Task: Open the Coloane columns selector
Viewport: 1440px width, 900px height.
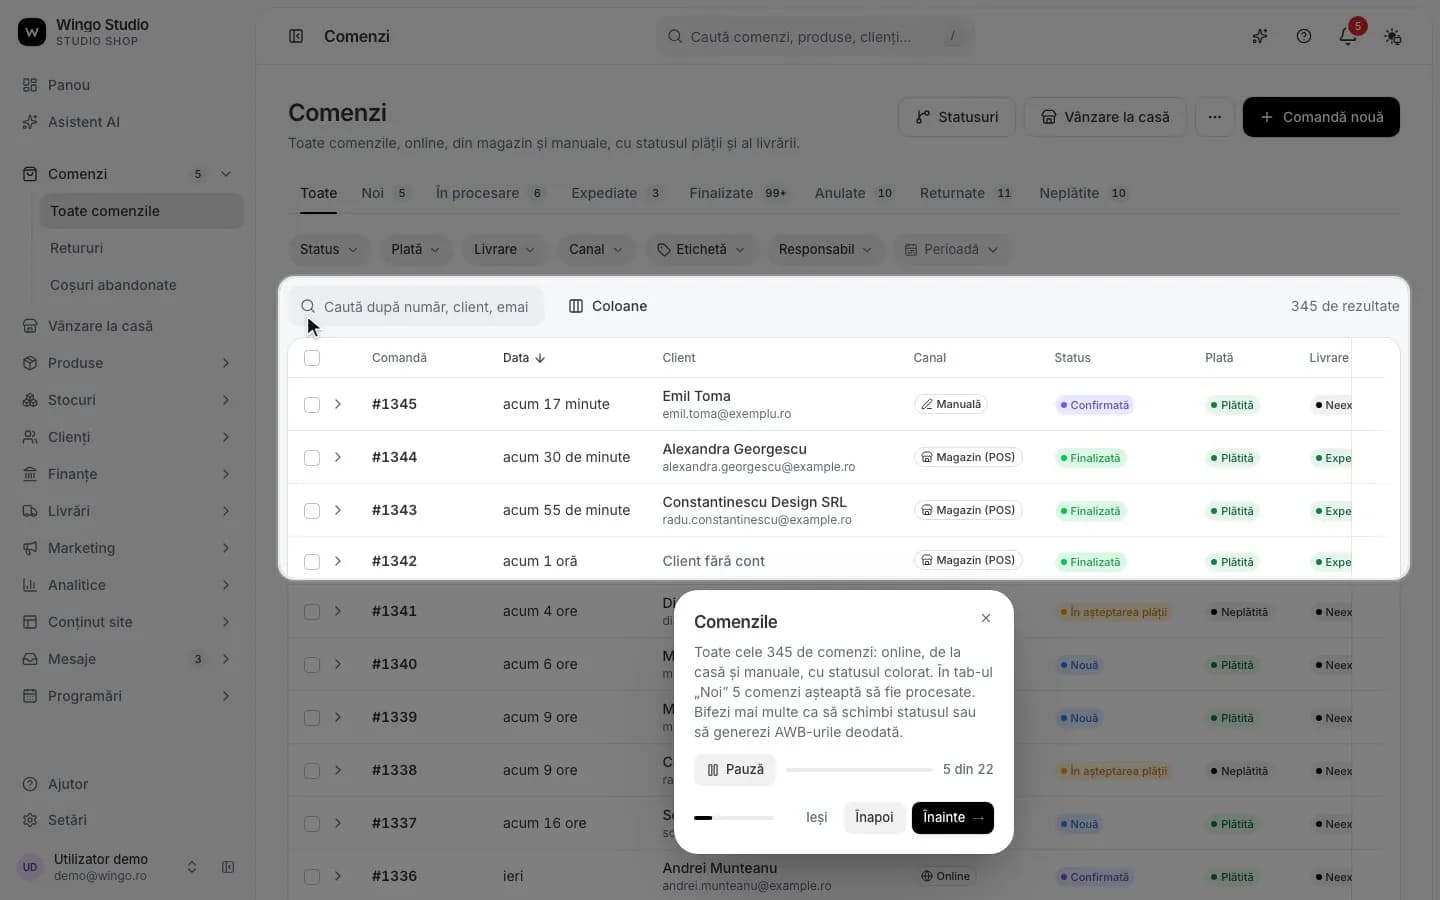Action: [608, 306]
